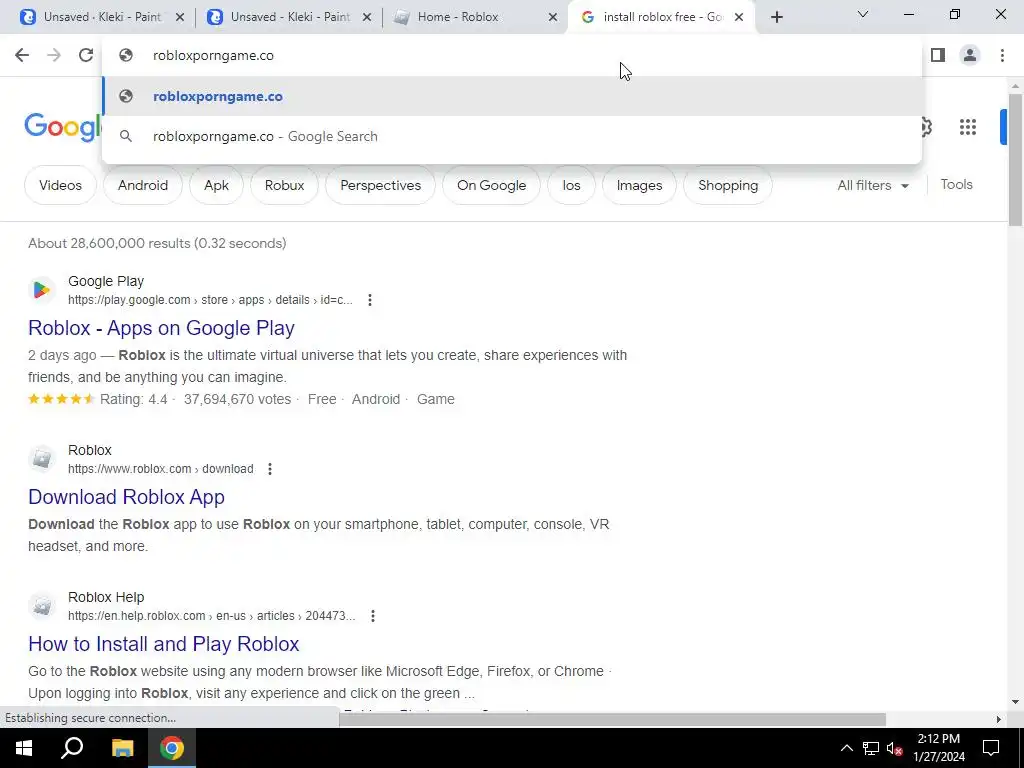Click the Roblox Help favicon
The image size is (1024, 768).
42,606
